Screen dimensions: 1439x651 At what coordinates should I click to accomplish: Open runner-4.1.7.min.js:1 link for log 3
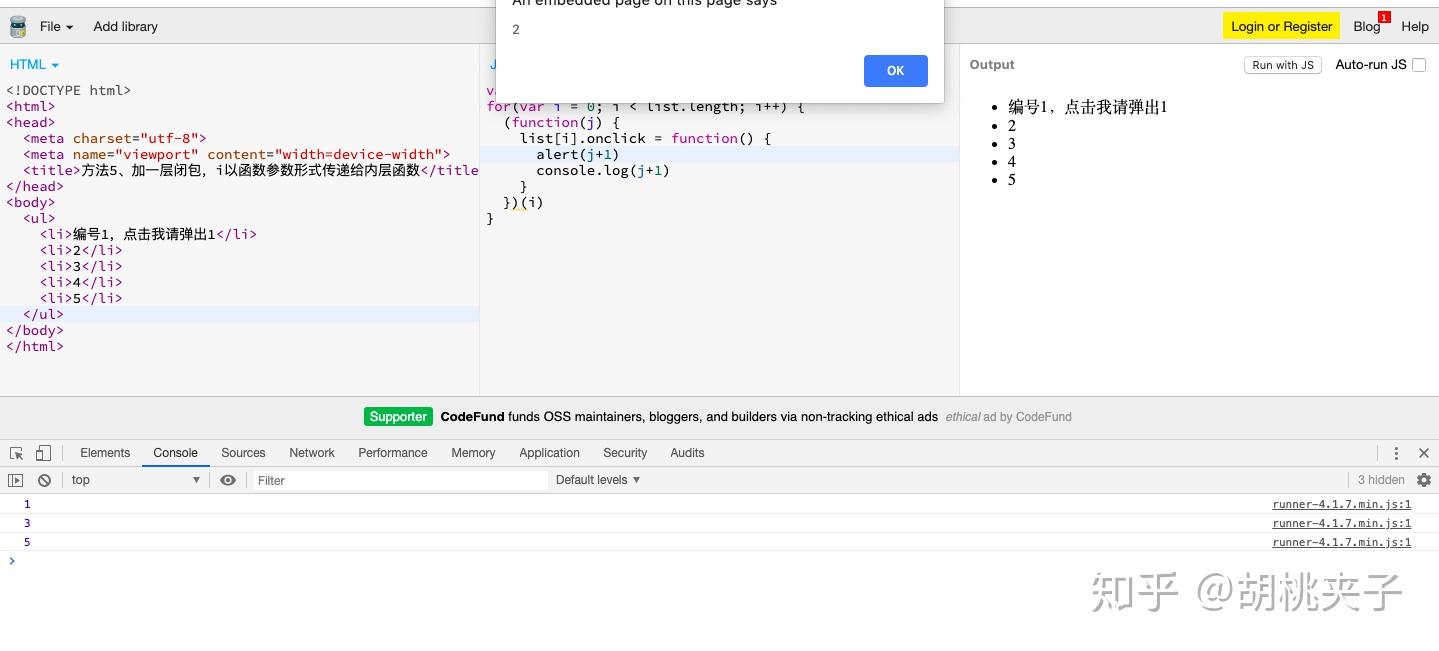click(x=1341, y=523)
